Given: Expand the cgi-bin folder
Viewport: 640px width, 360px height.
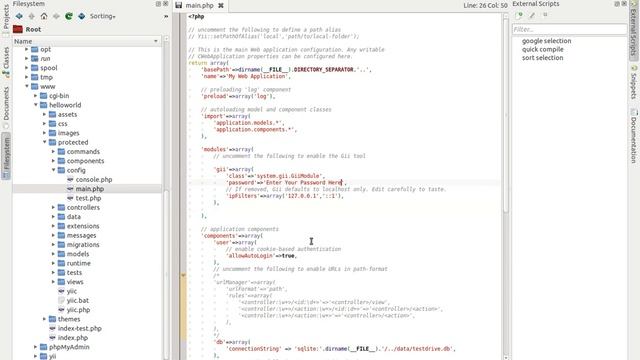Looking at the screenshot, I should [36, 96].
